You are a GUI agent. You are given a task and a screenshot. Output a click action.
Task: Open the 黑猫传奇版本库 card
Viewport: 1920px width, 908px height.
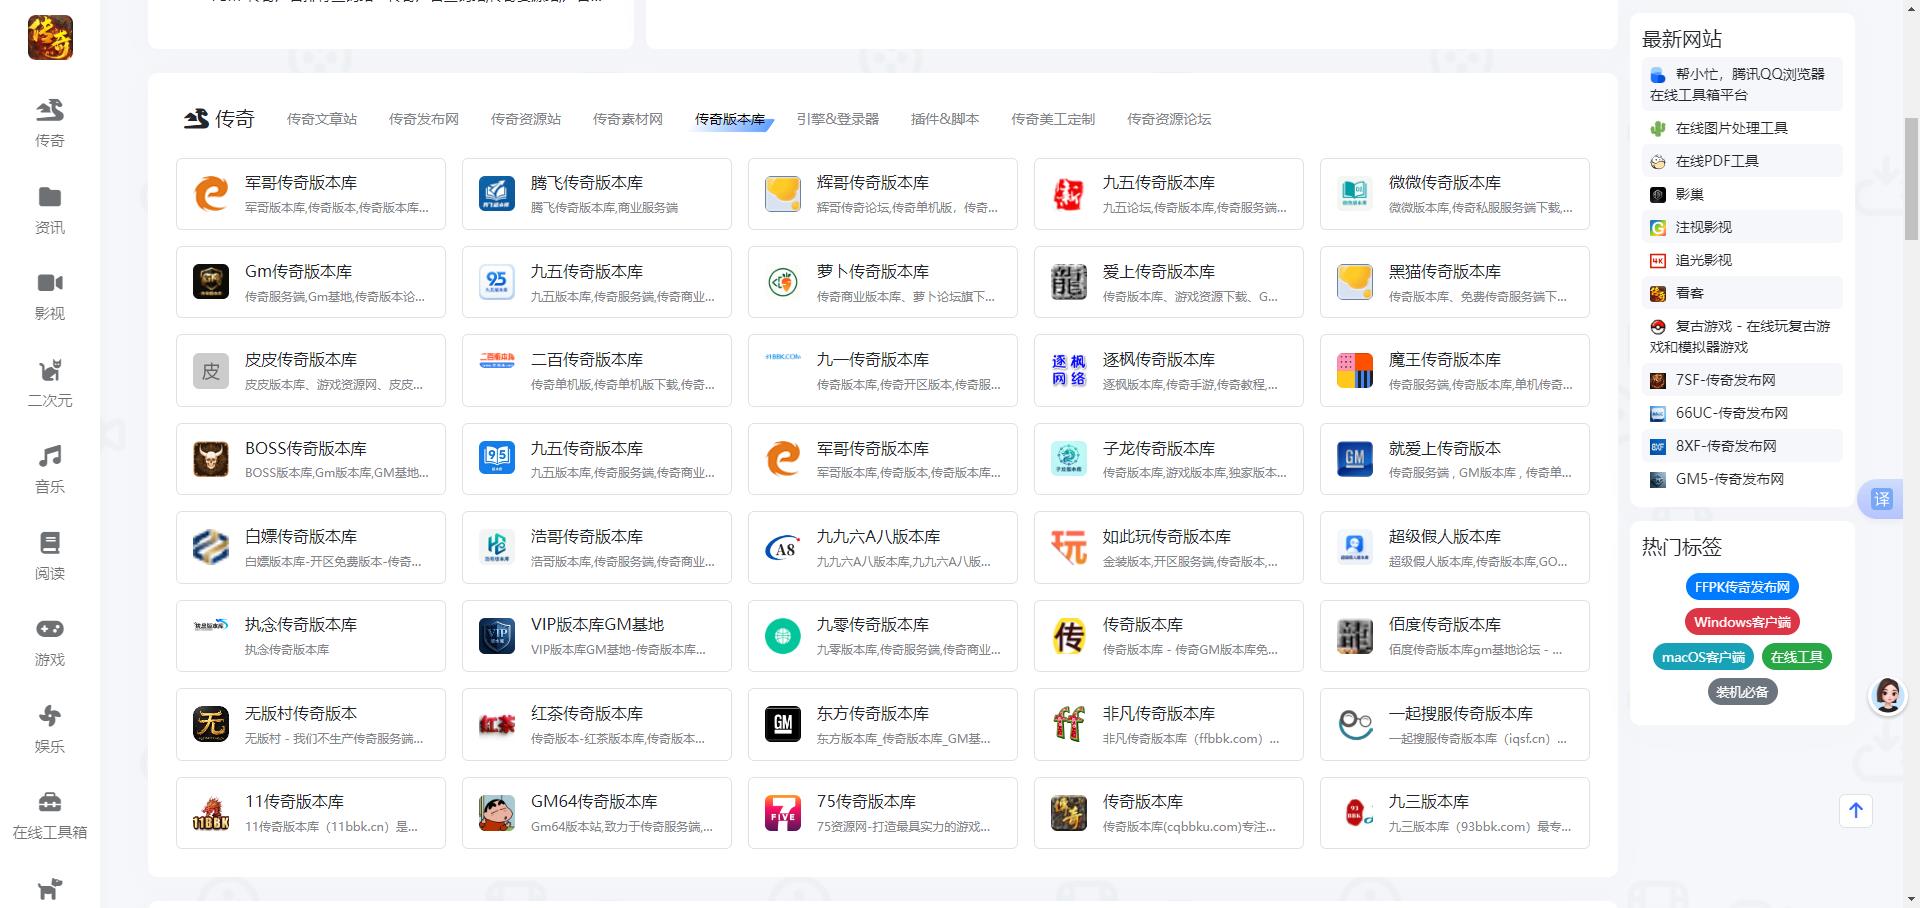[x=1455, y=282]
